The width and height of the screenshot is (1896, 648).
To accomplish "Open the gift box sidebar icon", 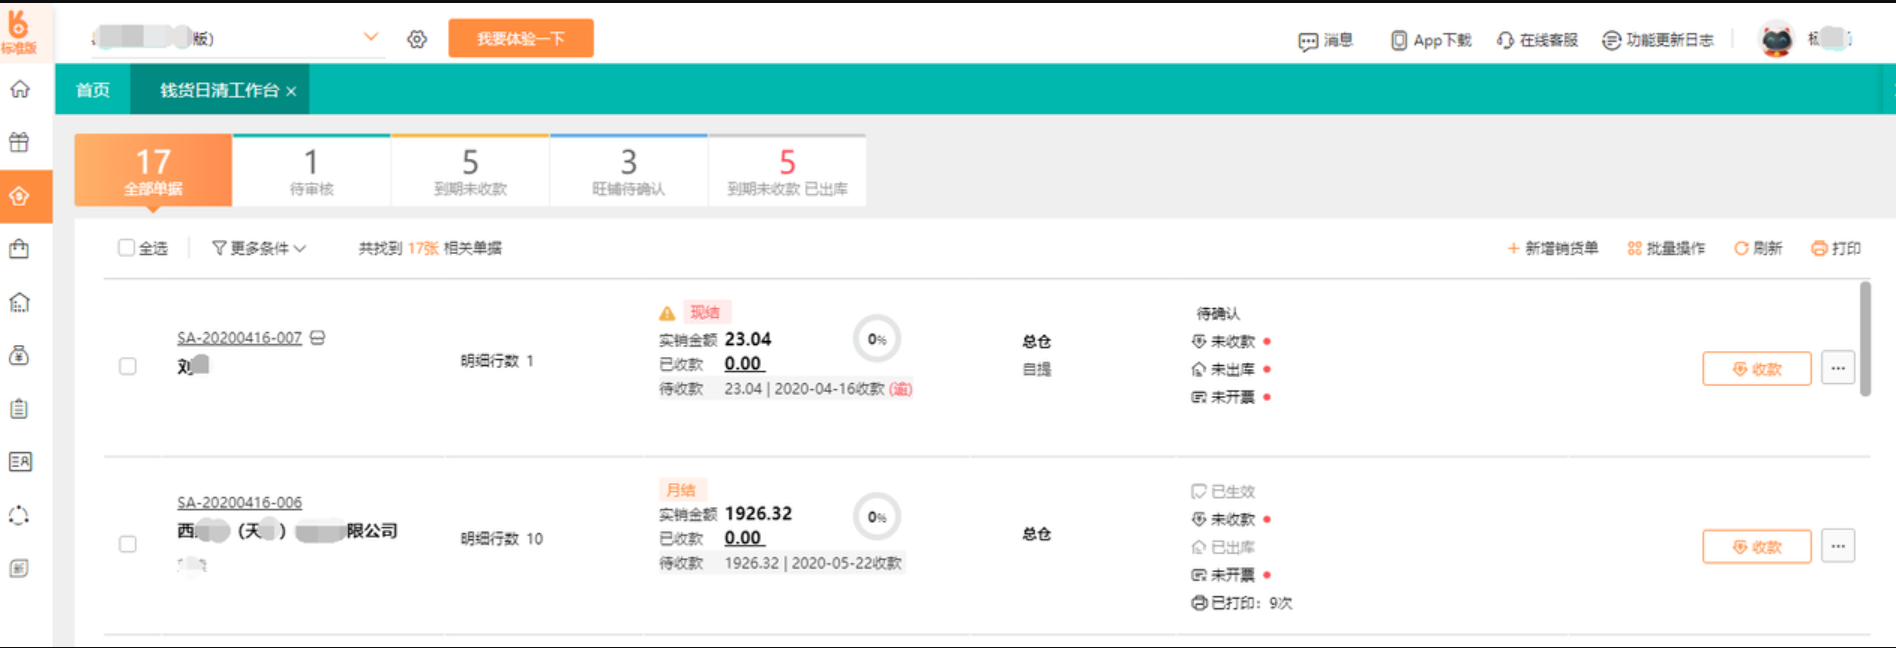I will [x=20, y=142].
